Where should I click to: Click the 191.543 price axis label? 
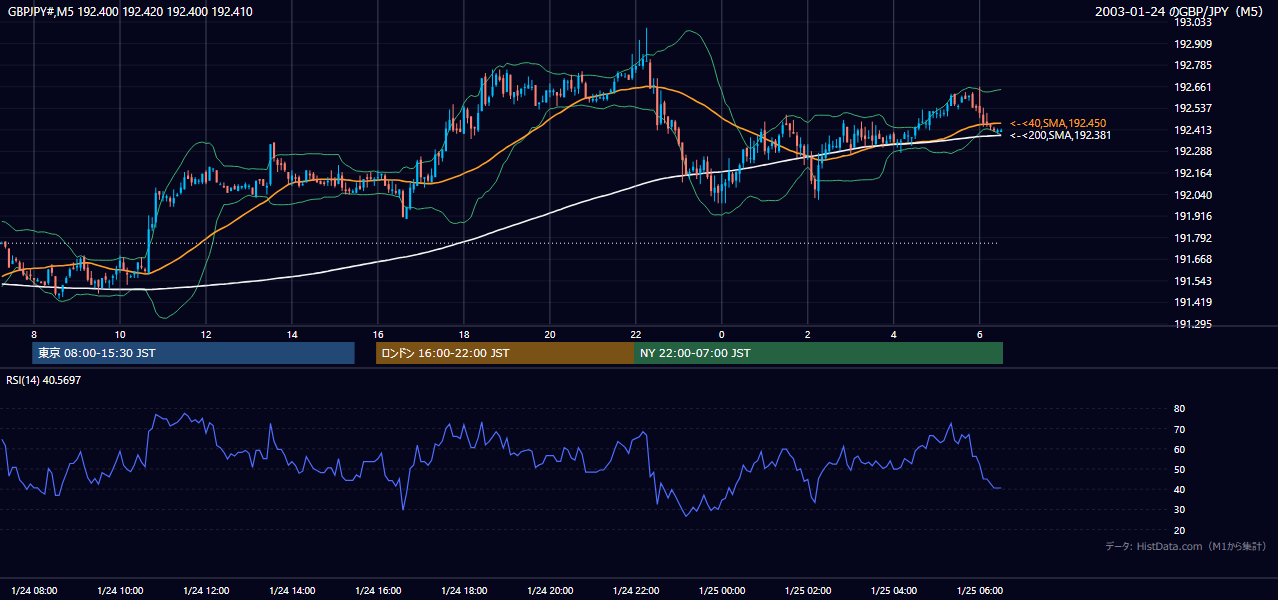(x=1193, y=281)
